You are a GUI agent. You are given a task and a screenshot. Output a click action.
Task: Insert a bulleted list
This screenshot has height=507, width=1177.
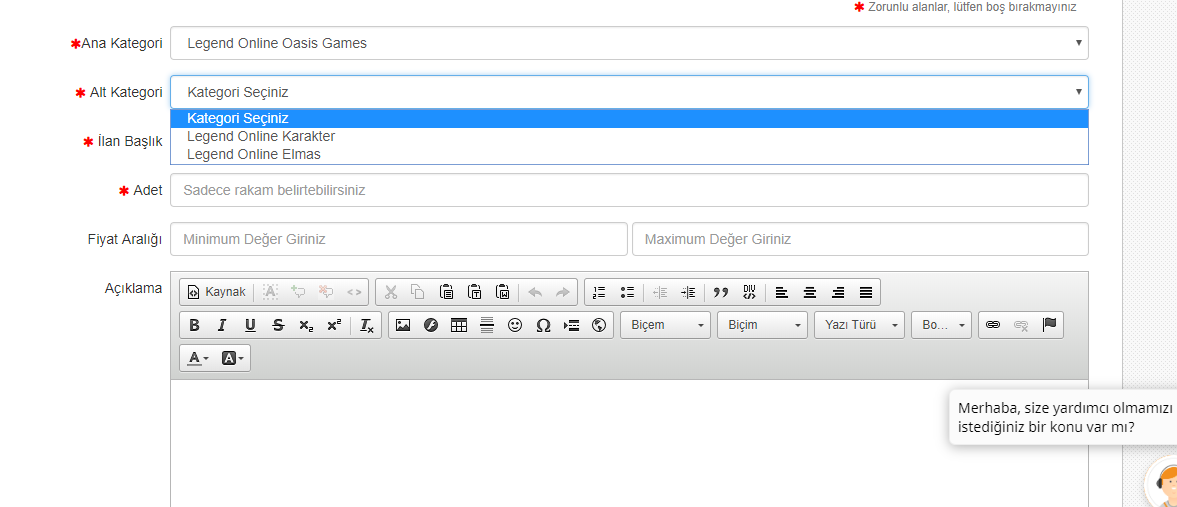(628, 292)
